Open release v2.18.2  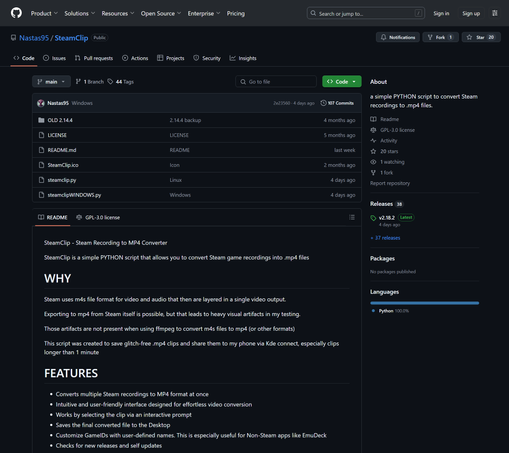(x=387, y=218)
